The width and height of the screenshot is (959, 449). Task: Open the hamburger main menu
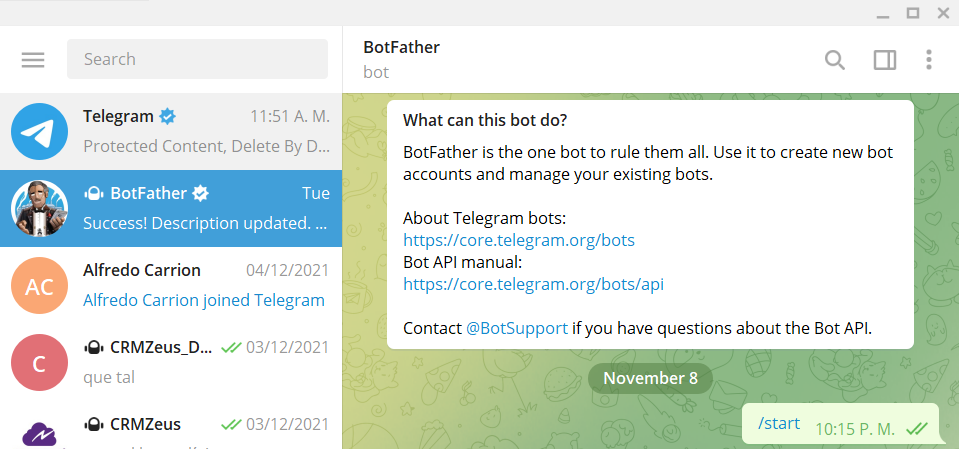pyautogui.click(x=33, y=60)
